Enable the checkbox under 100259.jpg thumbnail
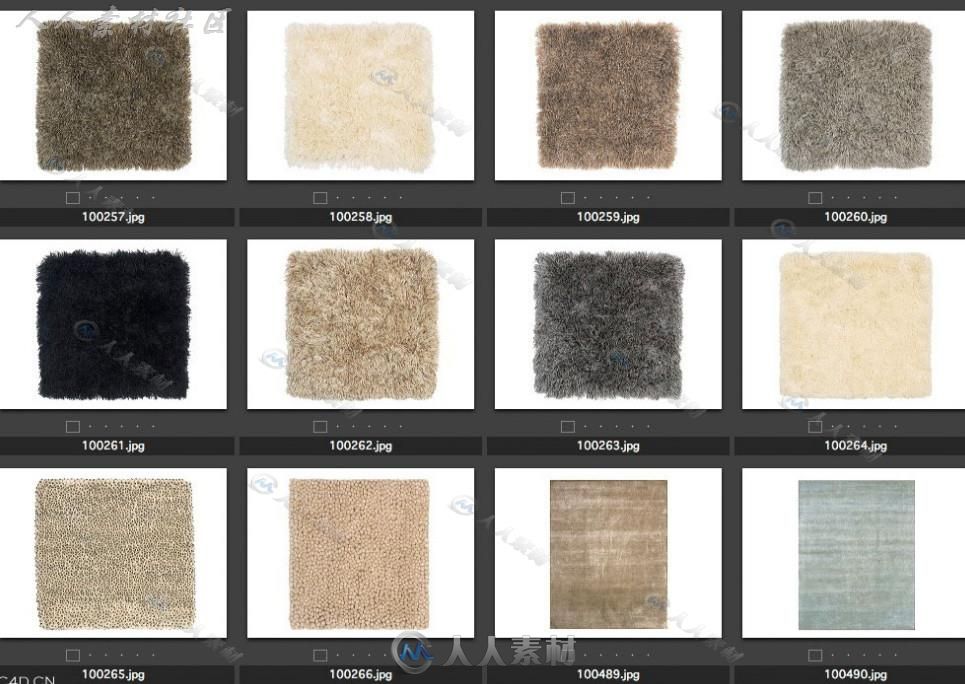 (568, 198)
